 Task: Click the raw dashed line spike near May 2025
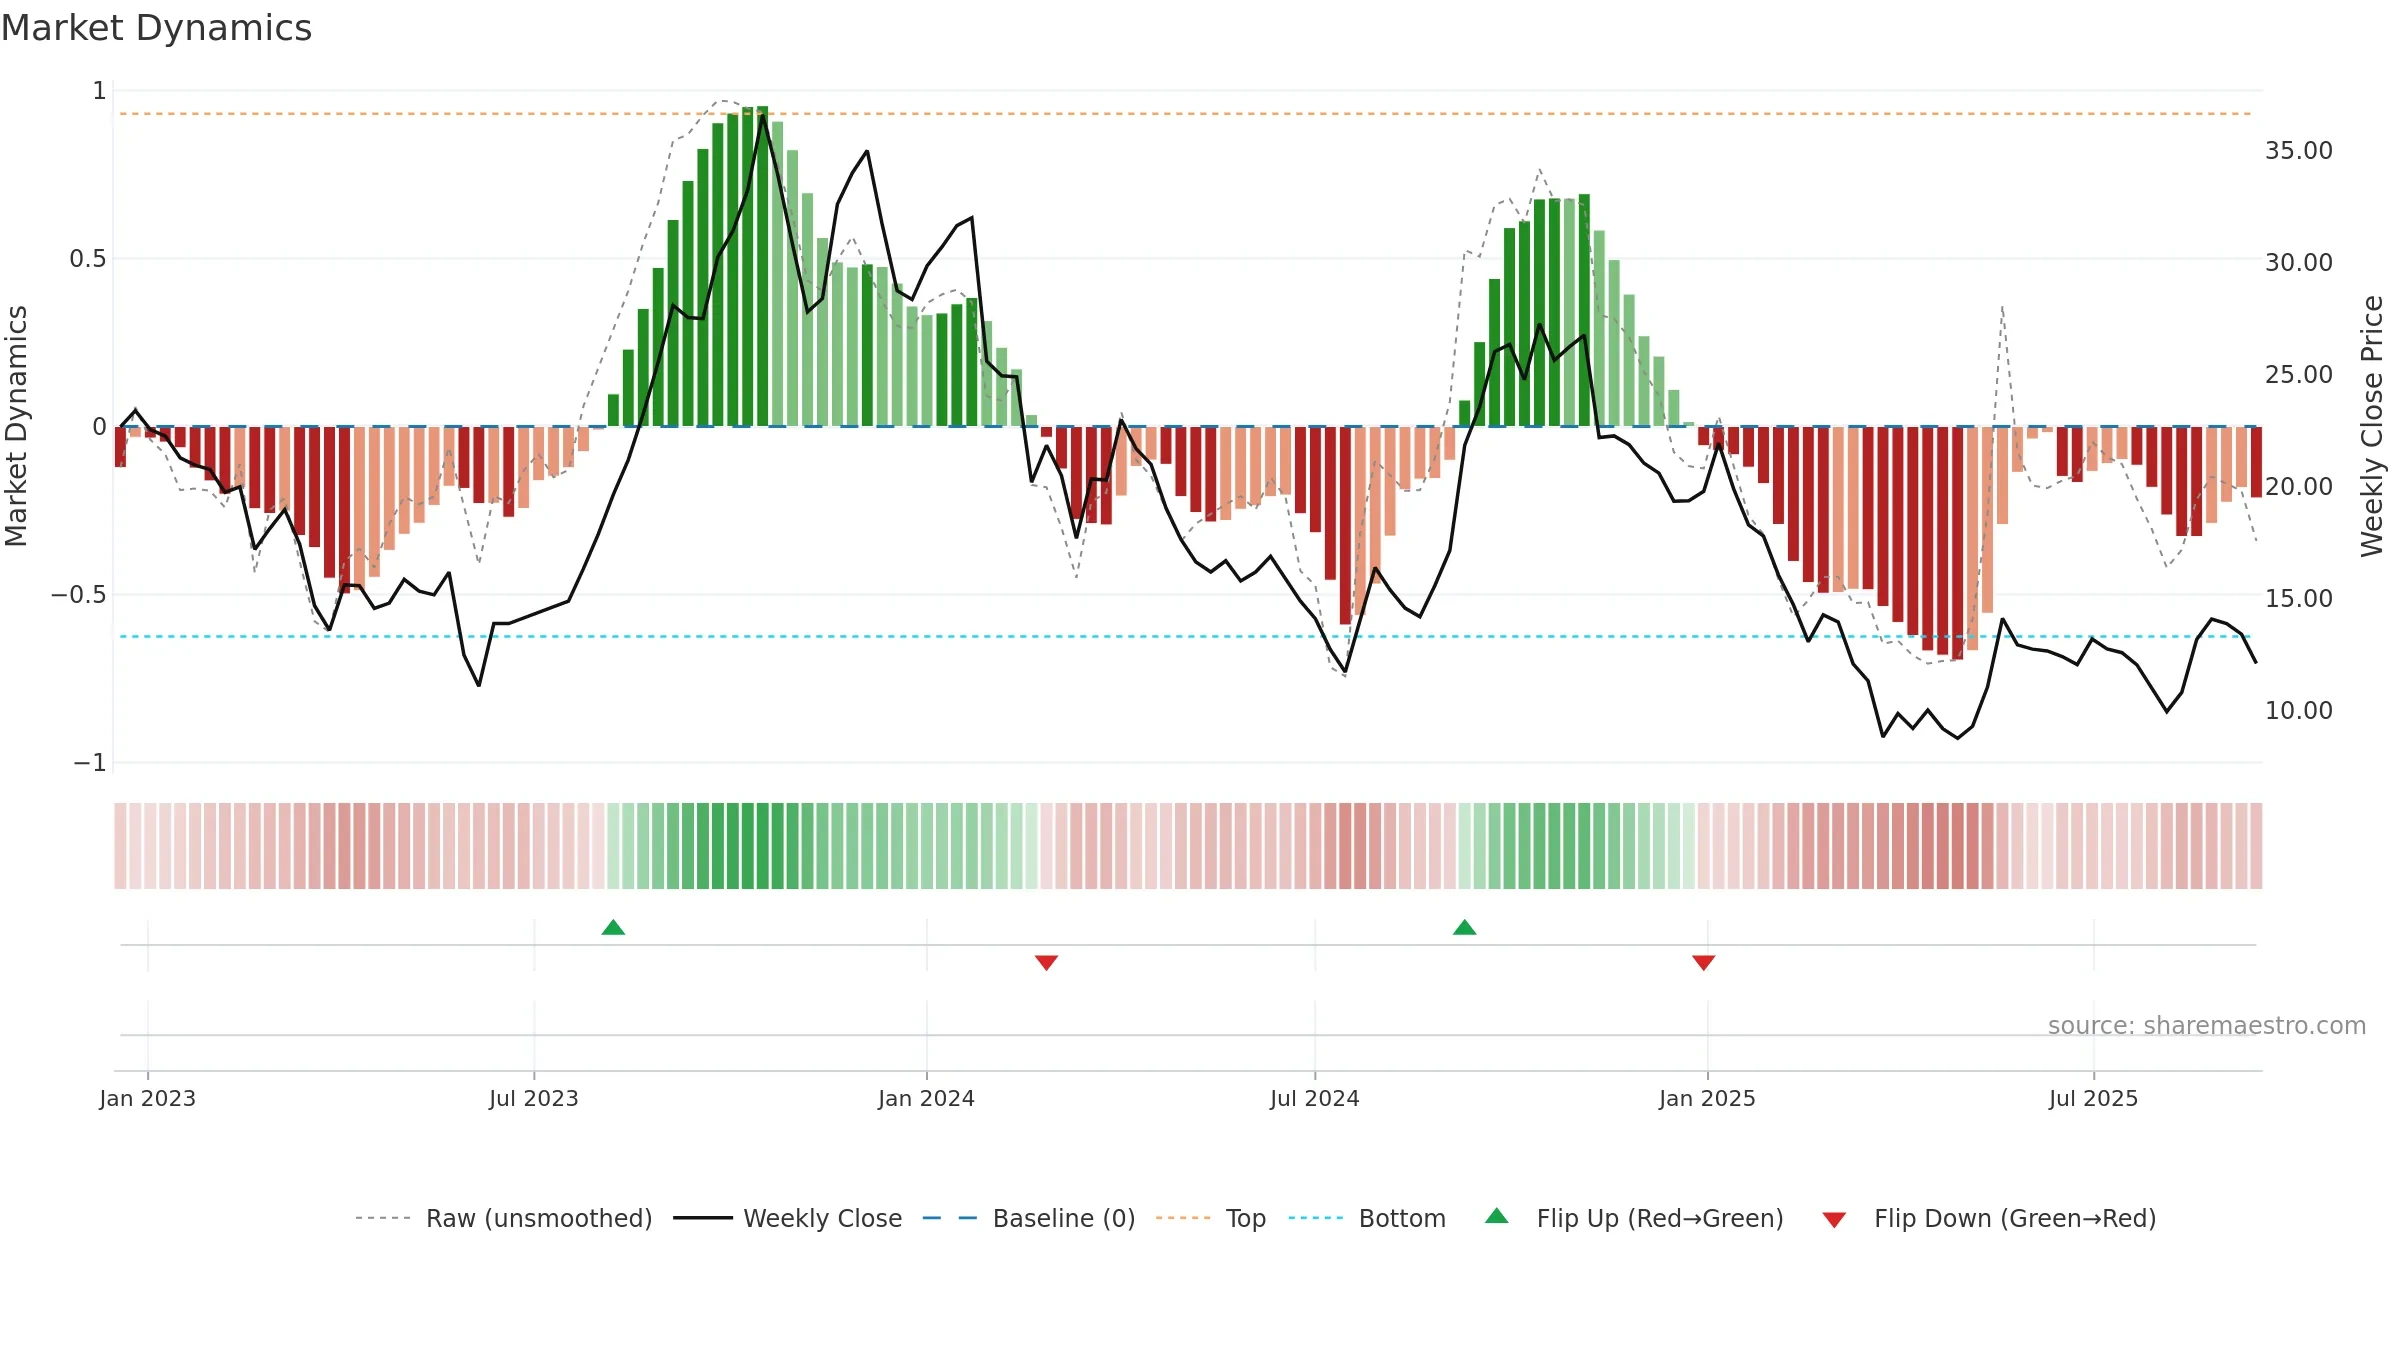[x=2002, y=307]
